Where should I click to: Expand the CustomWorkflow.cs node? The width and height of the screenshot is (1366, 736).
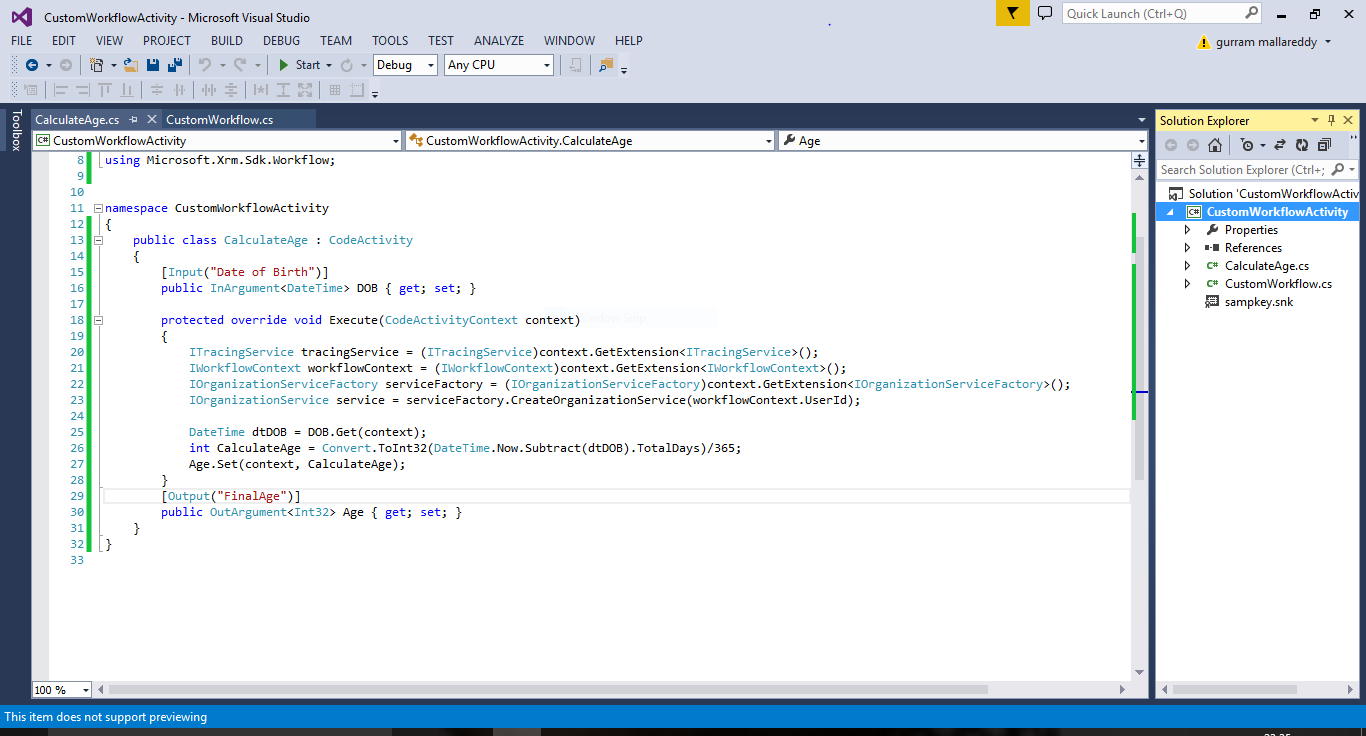click(x=1187, y=284)
